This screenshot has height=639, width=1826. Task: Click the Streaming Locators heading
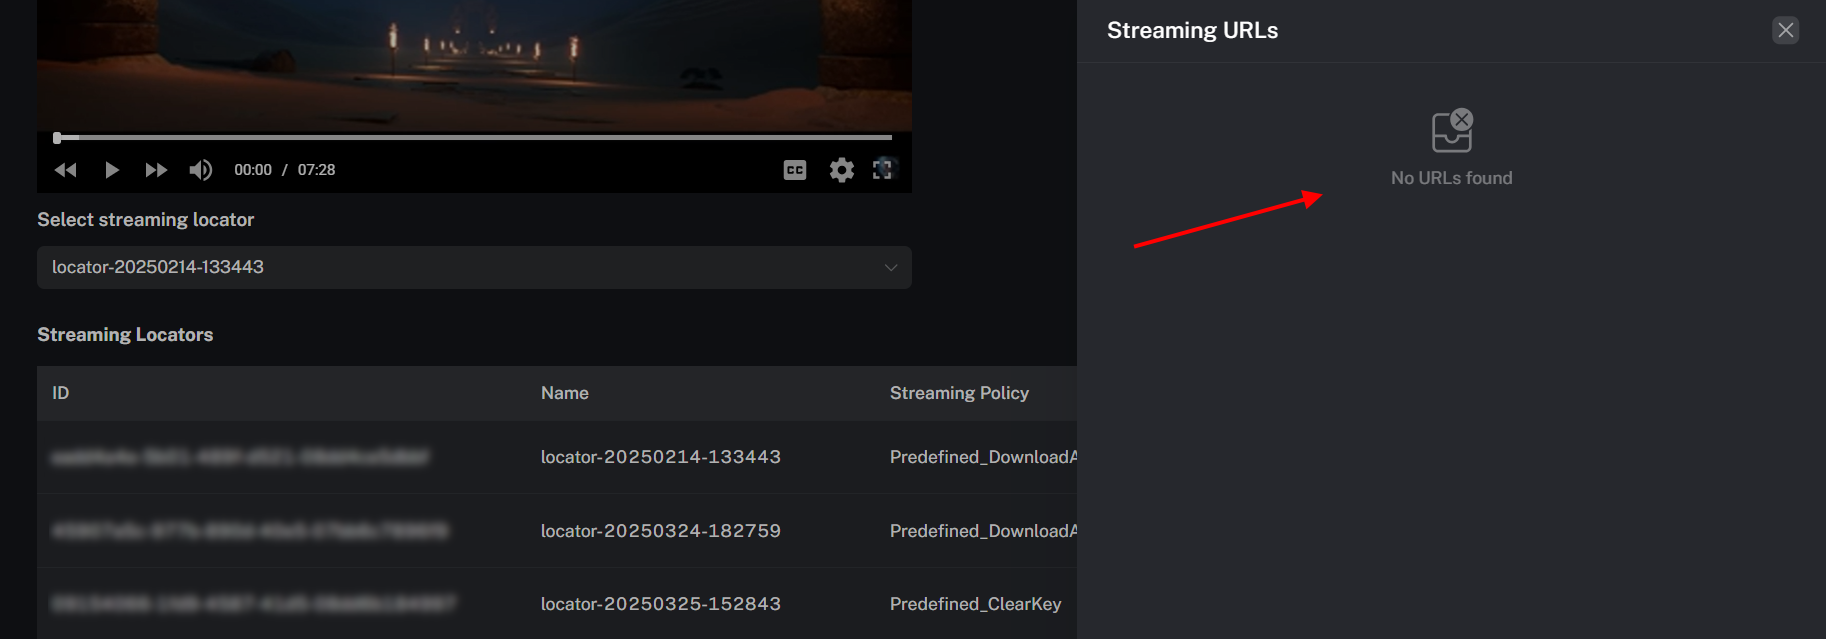click(125, 335)
